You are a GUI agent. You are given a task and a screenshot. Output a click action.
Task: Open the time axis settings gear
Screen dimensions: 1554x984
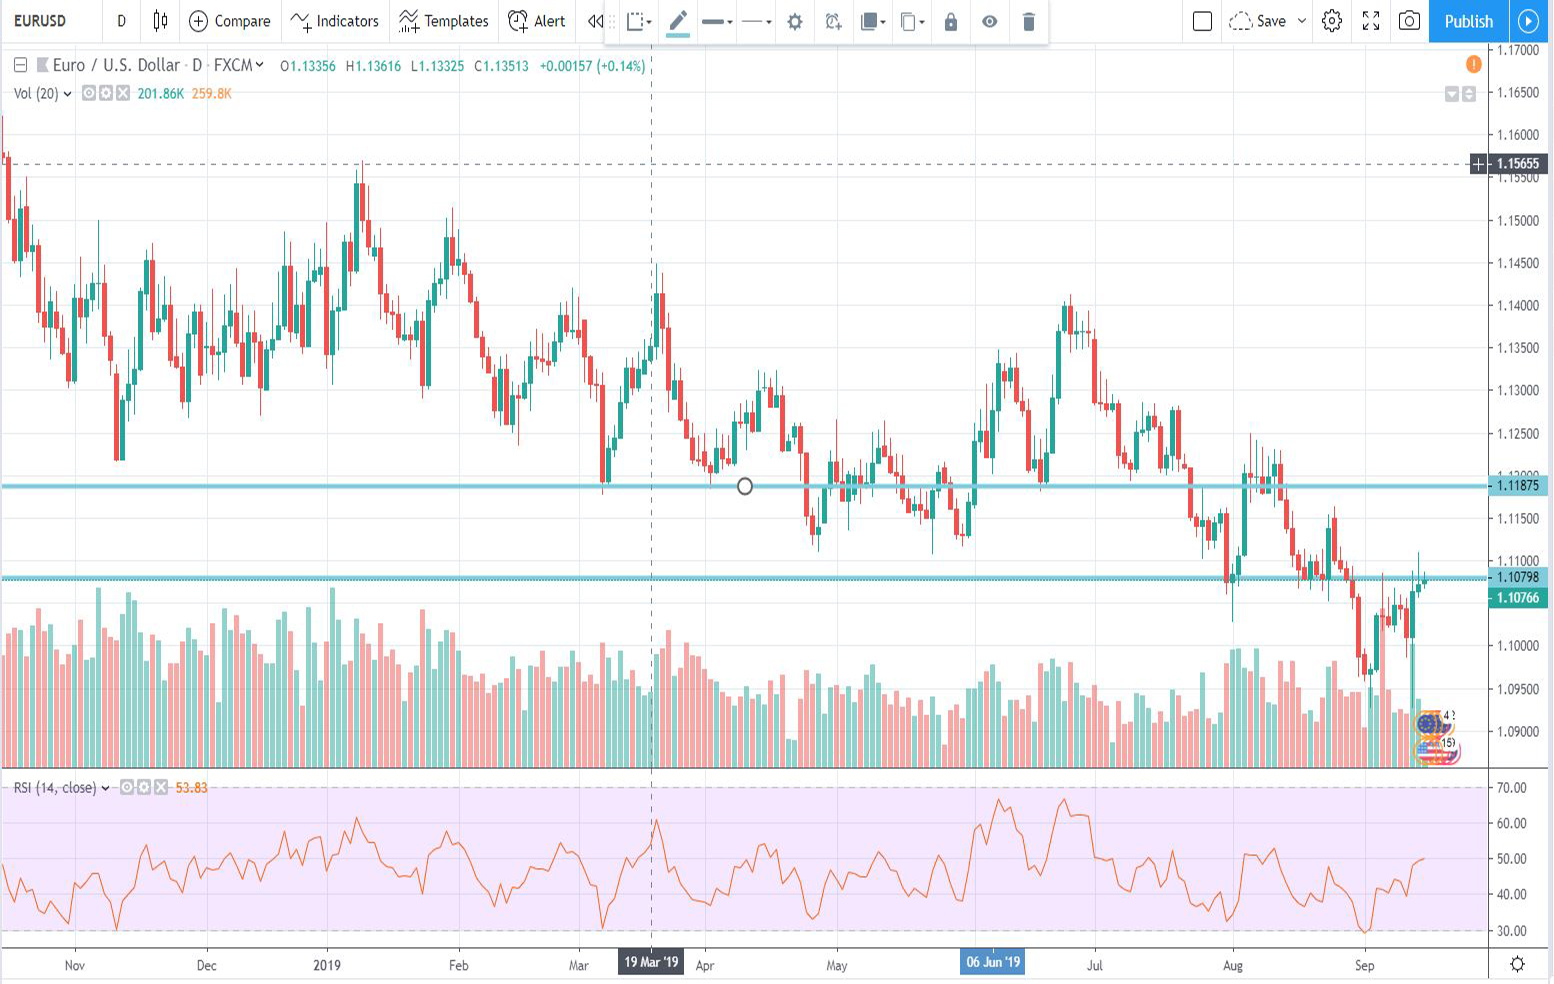click(x=1517, y=964)
